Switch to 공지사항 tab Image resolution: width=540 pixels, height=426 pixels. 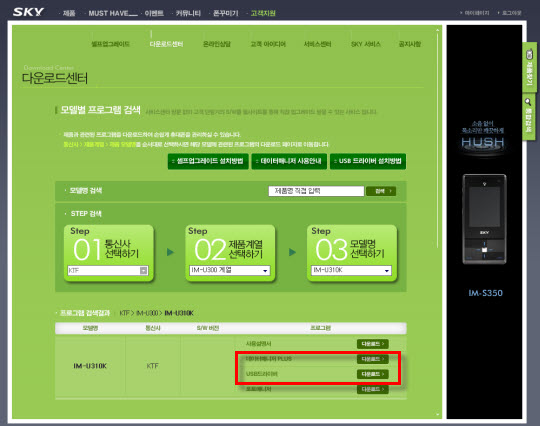point(410,44)
